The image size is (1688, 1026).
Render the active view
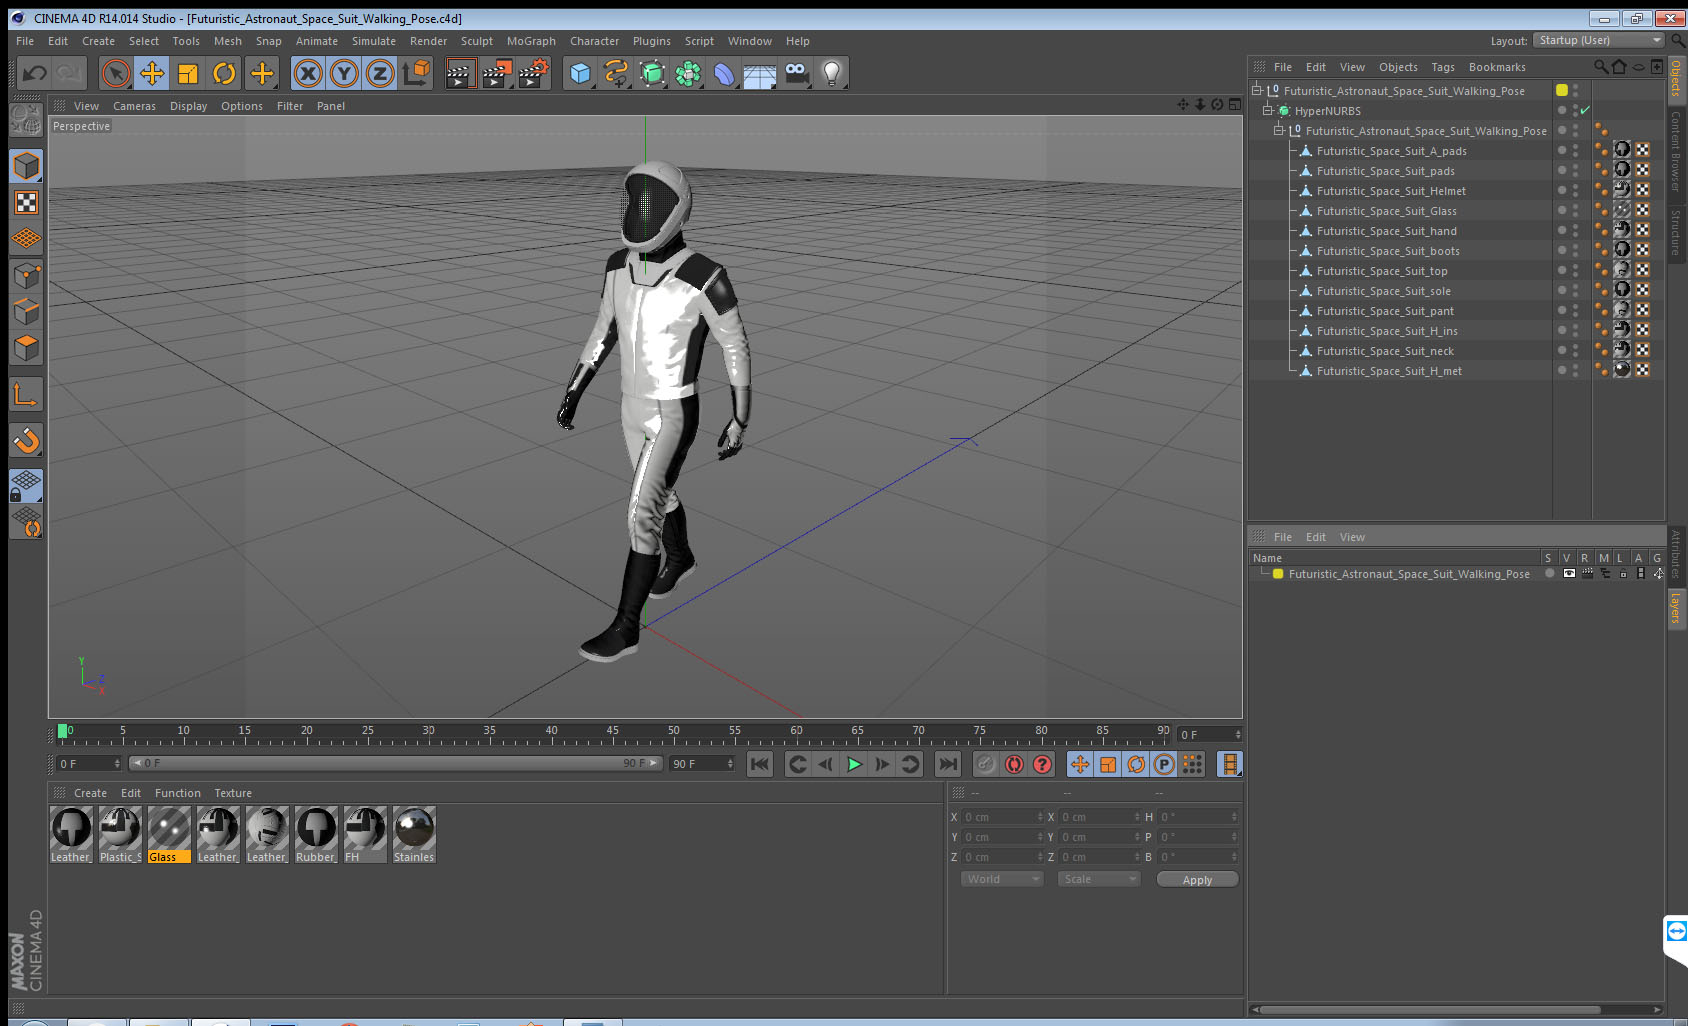click(459, 73)
